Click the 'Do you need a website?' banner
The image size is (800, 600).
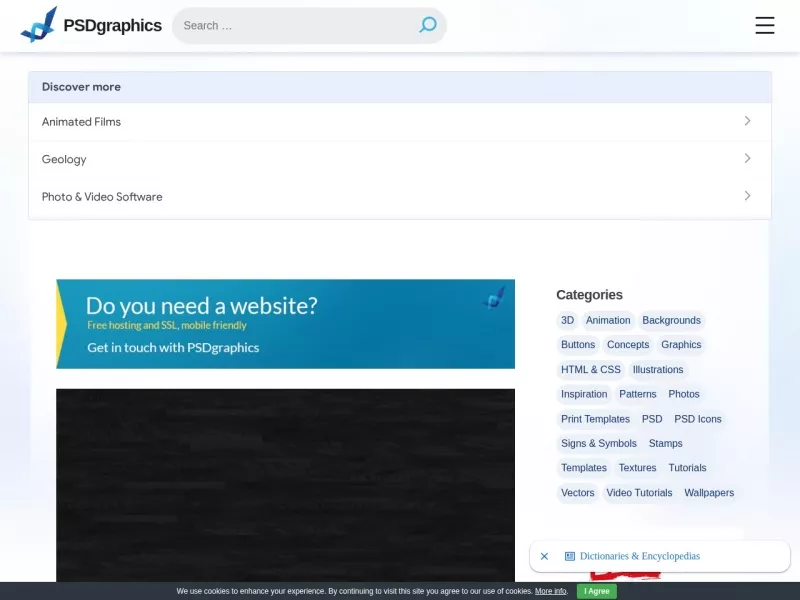tap(285, 324)
